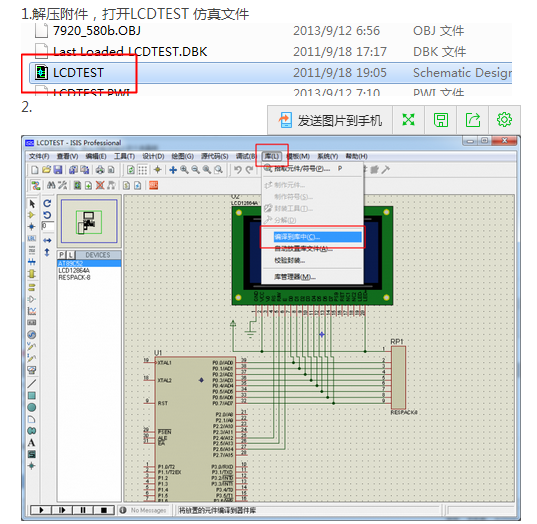Click the schematic overview thumbnail
The height and width of the screenshot is (524, 537).
click(x=89, y=221)
